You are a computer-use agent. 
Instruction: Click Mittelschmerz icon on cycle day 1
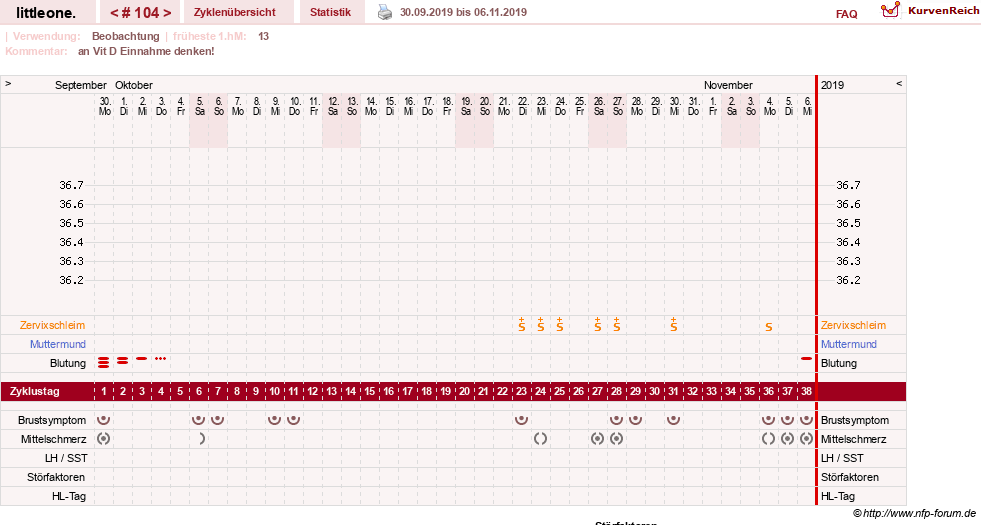tap(104, 439)
